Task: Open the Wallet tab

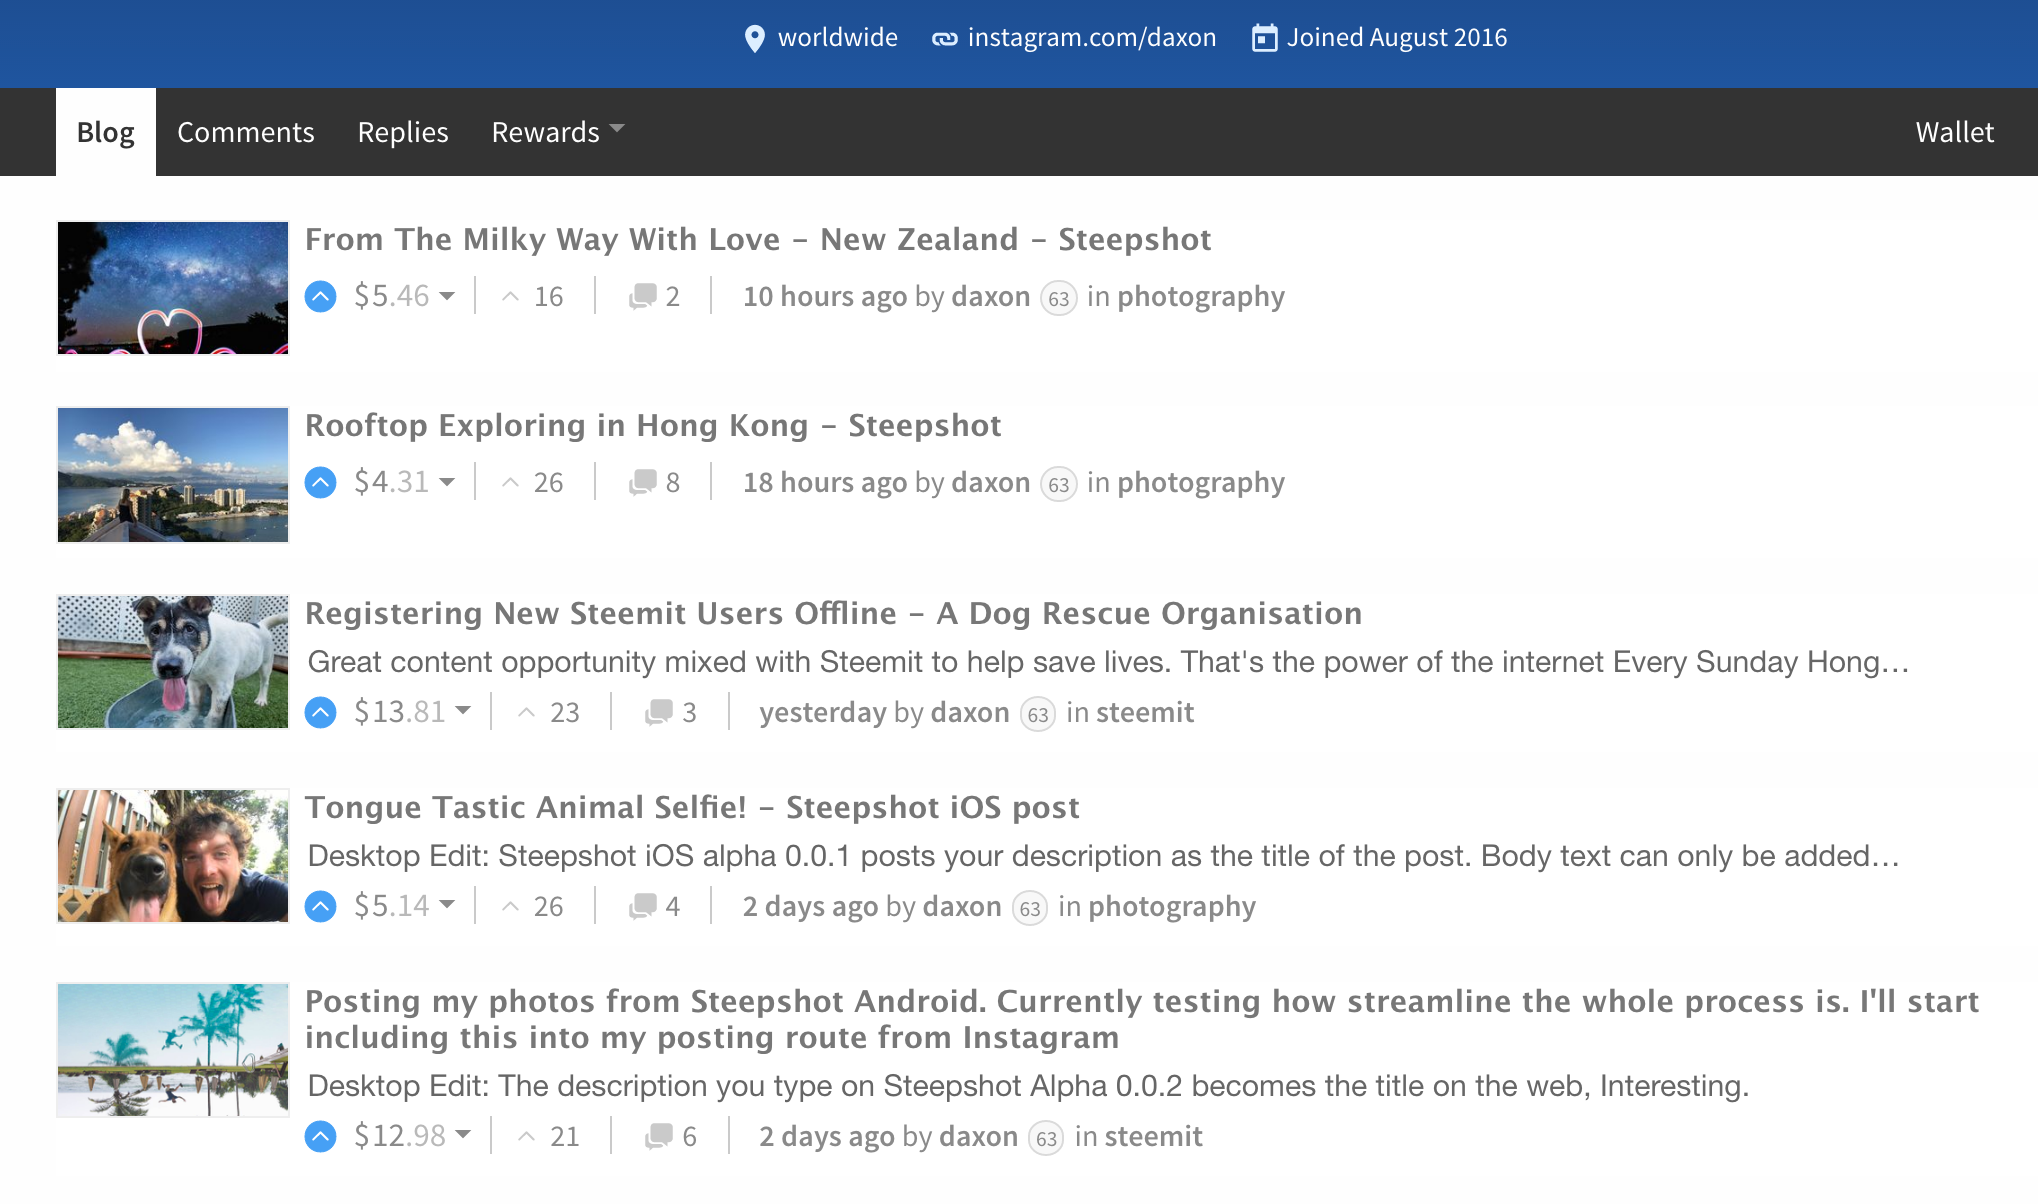Action: 1955,132
